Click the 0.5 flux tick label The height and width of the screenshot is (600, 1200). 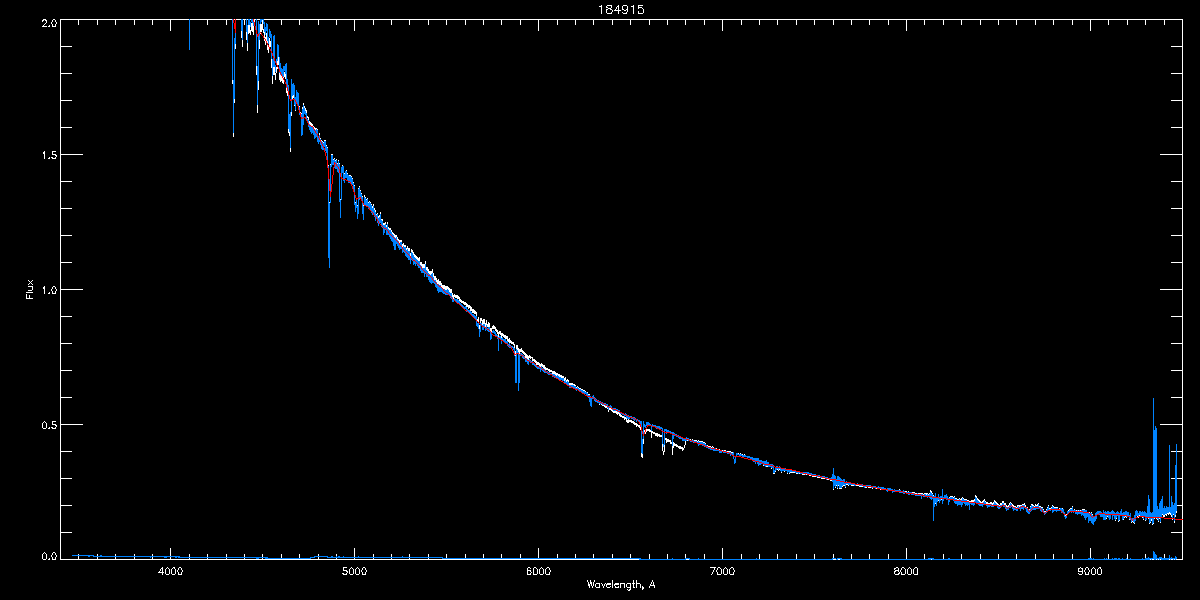point(47,424)
